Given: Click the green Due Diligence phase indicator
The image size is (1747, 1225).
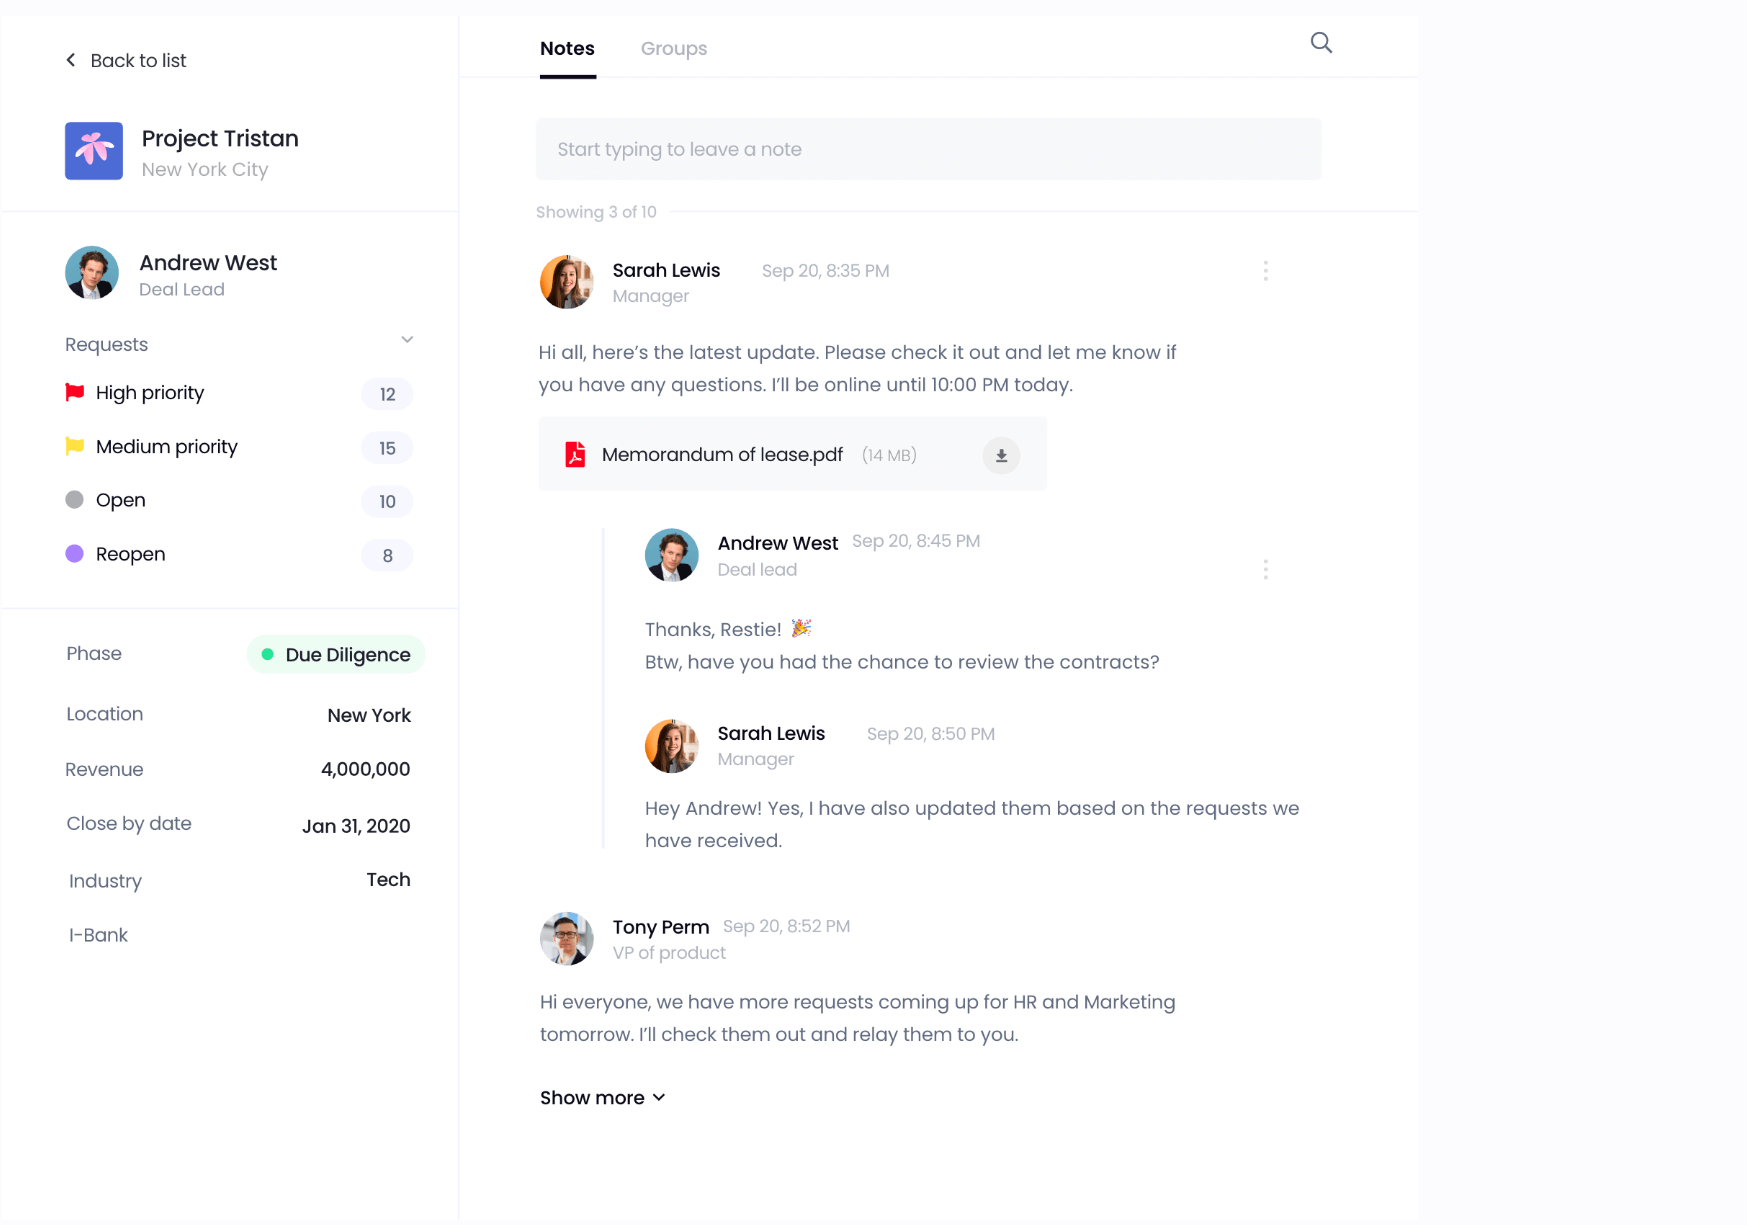Looking at the screenshot, I should tap(266, 654).
